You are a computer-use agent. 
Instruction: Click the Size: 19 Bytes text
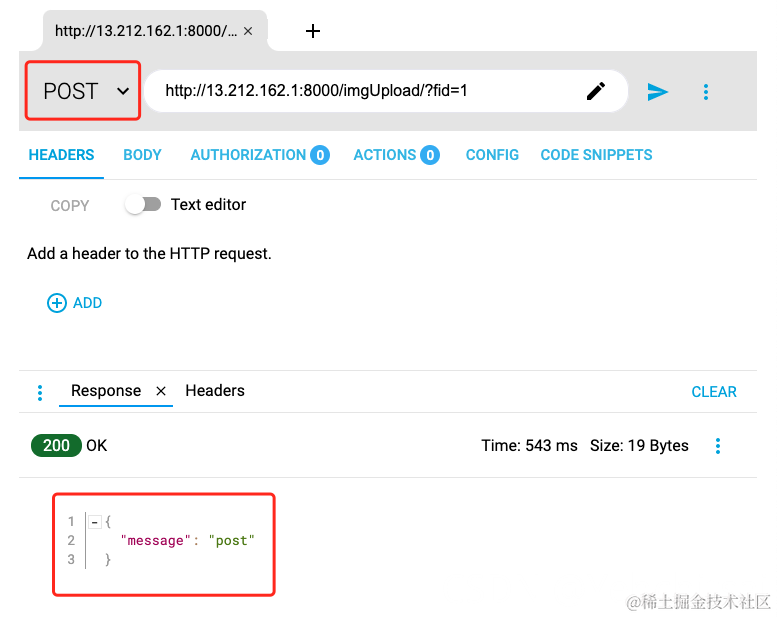click(639, 445)
